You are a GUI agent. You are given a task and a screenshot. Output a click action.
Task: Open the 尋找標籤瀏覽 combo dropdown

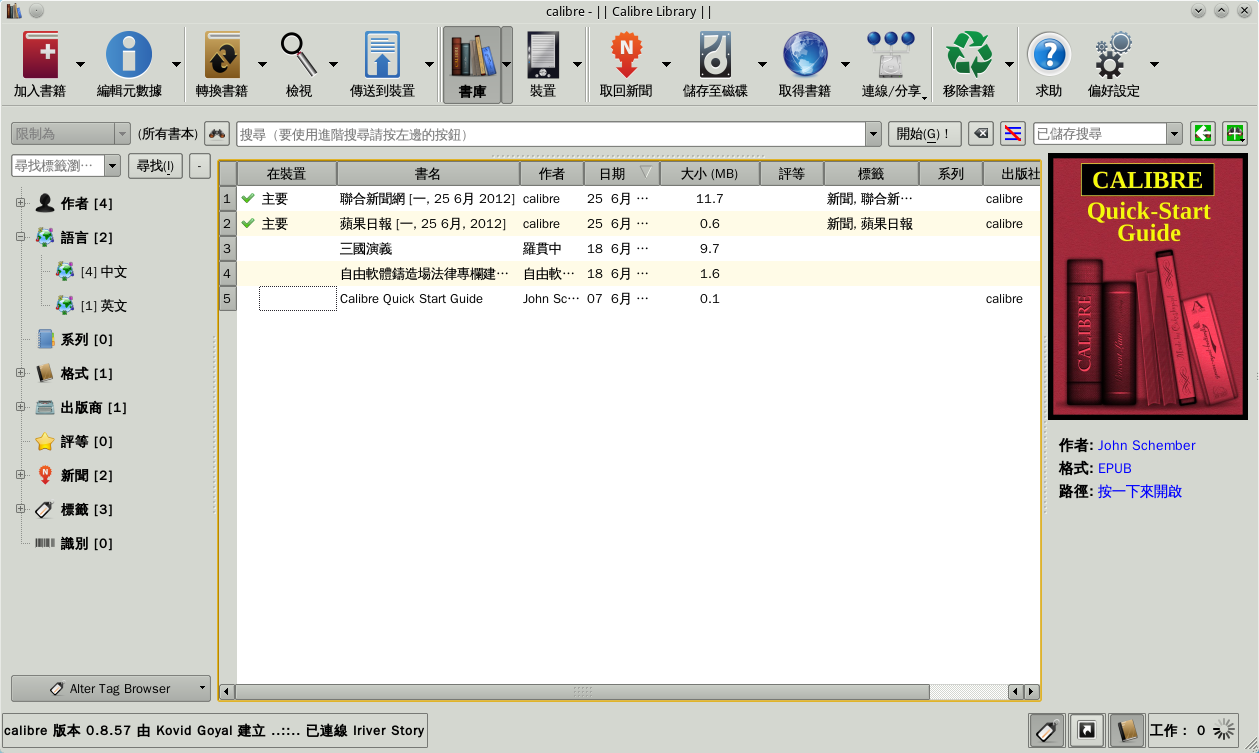click(x=112, y=166)
